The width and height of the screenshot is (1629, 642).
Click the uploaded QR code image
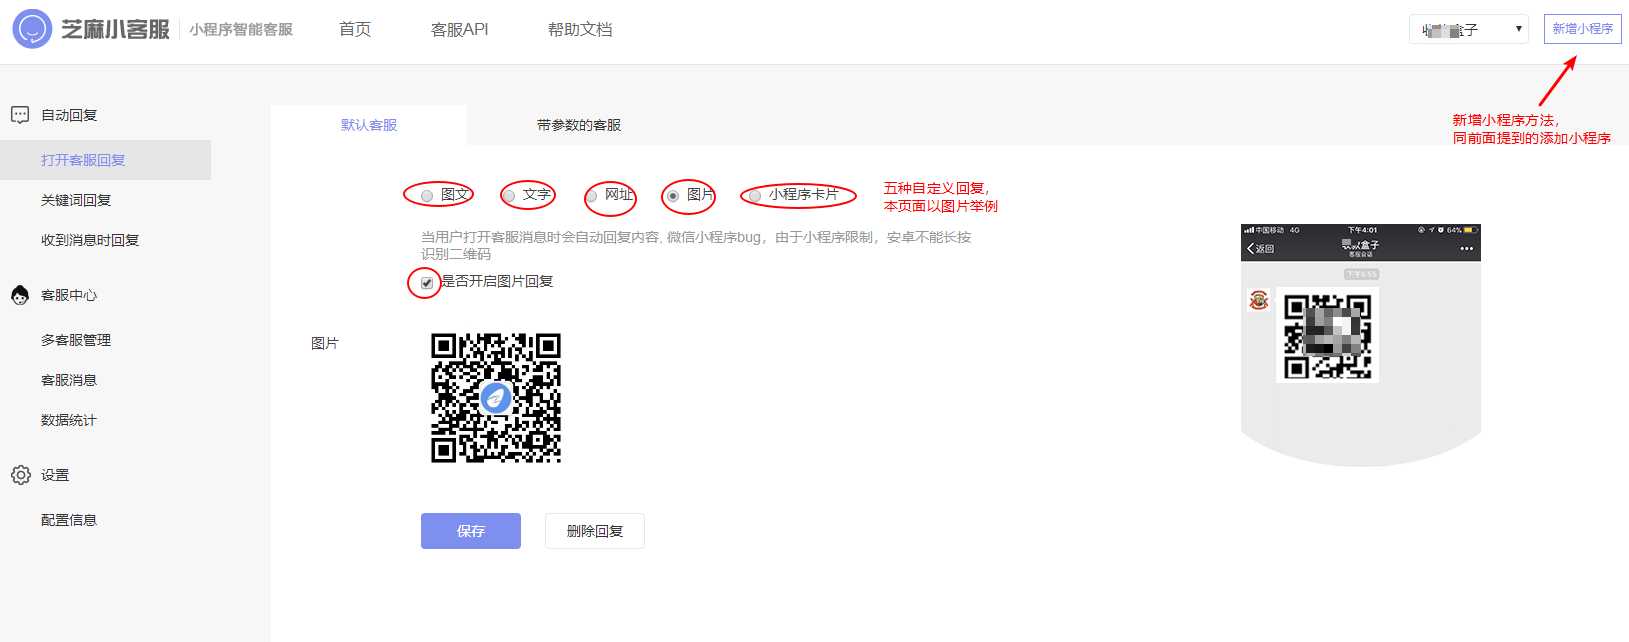click(496, 398)
